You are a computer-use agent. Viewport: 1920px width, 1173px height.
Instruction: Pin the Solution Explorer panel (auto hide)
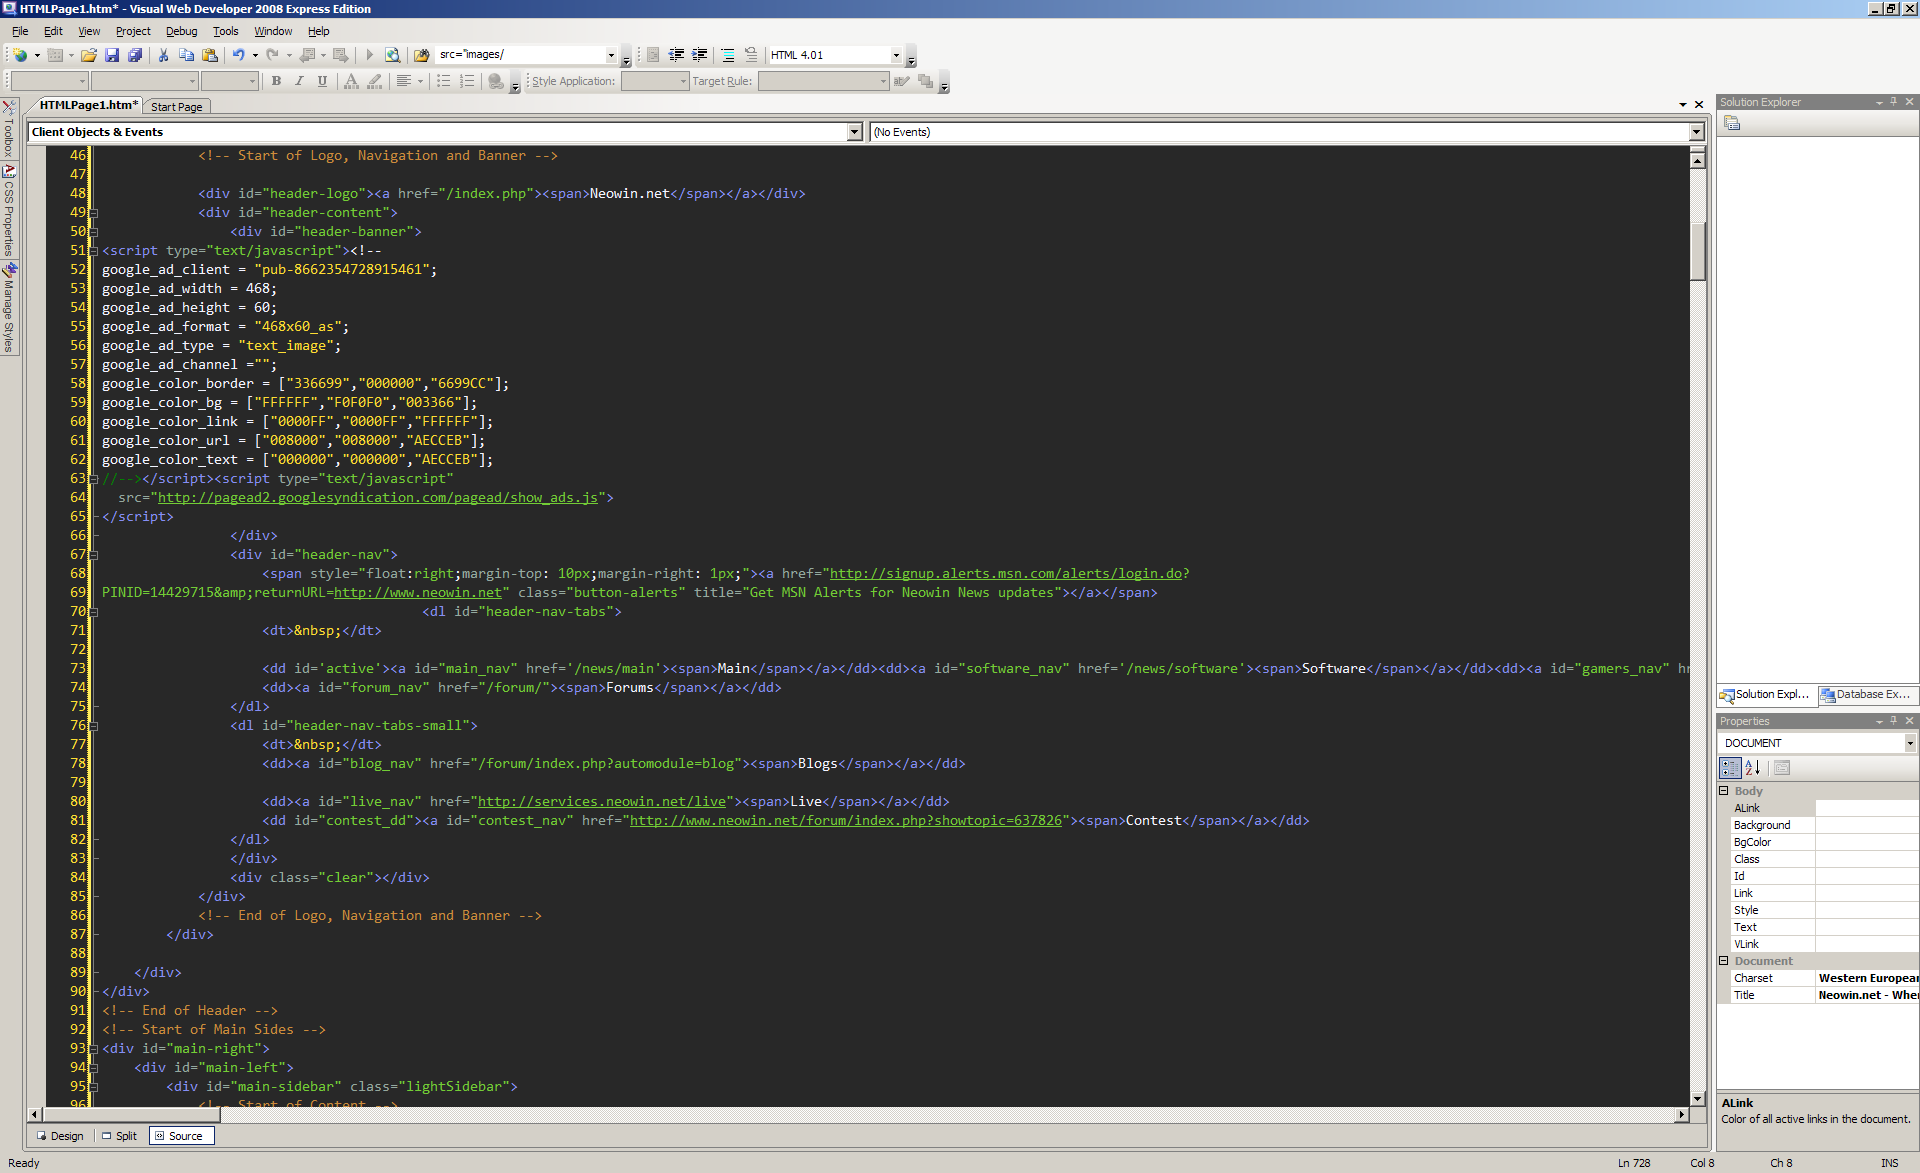click(x=1893, y=102)
